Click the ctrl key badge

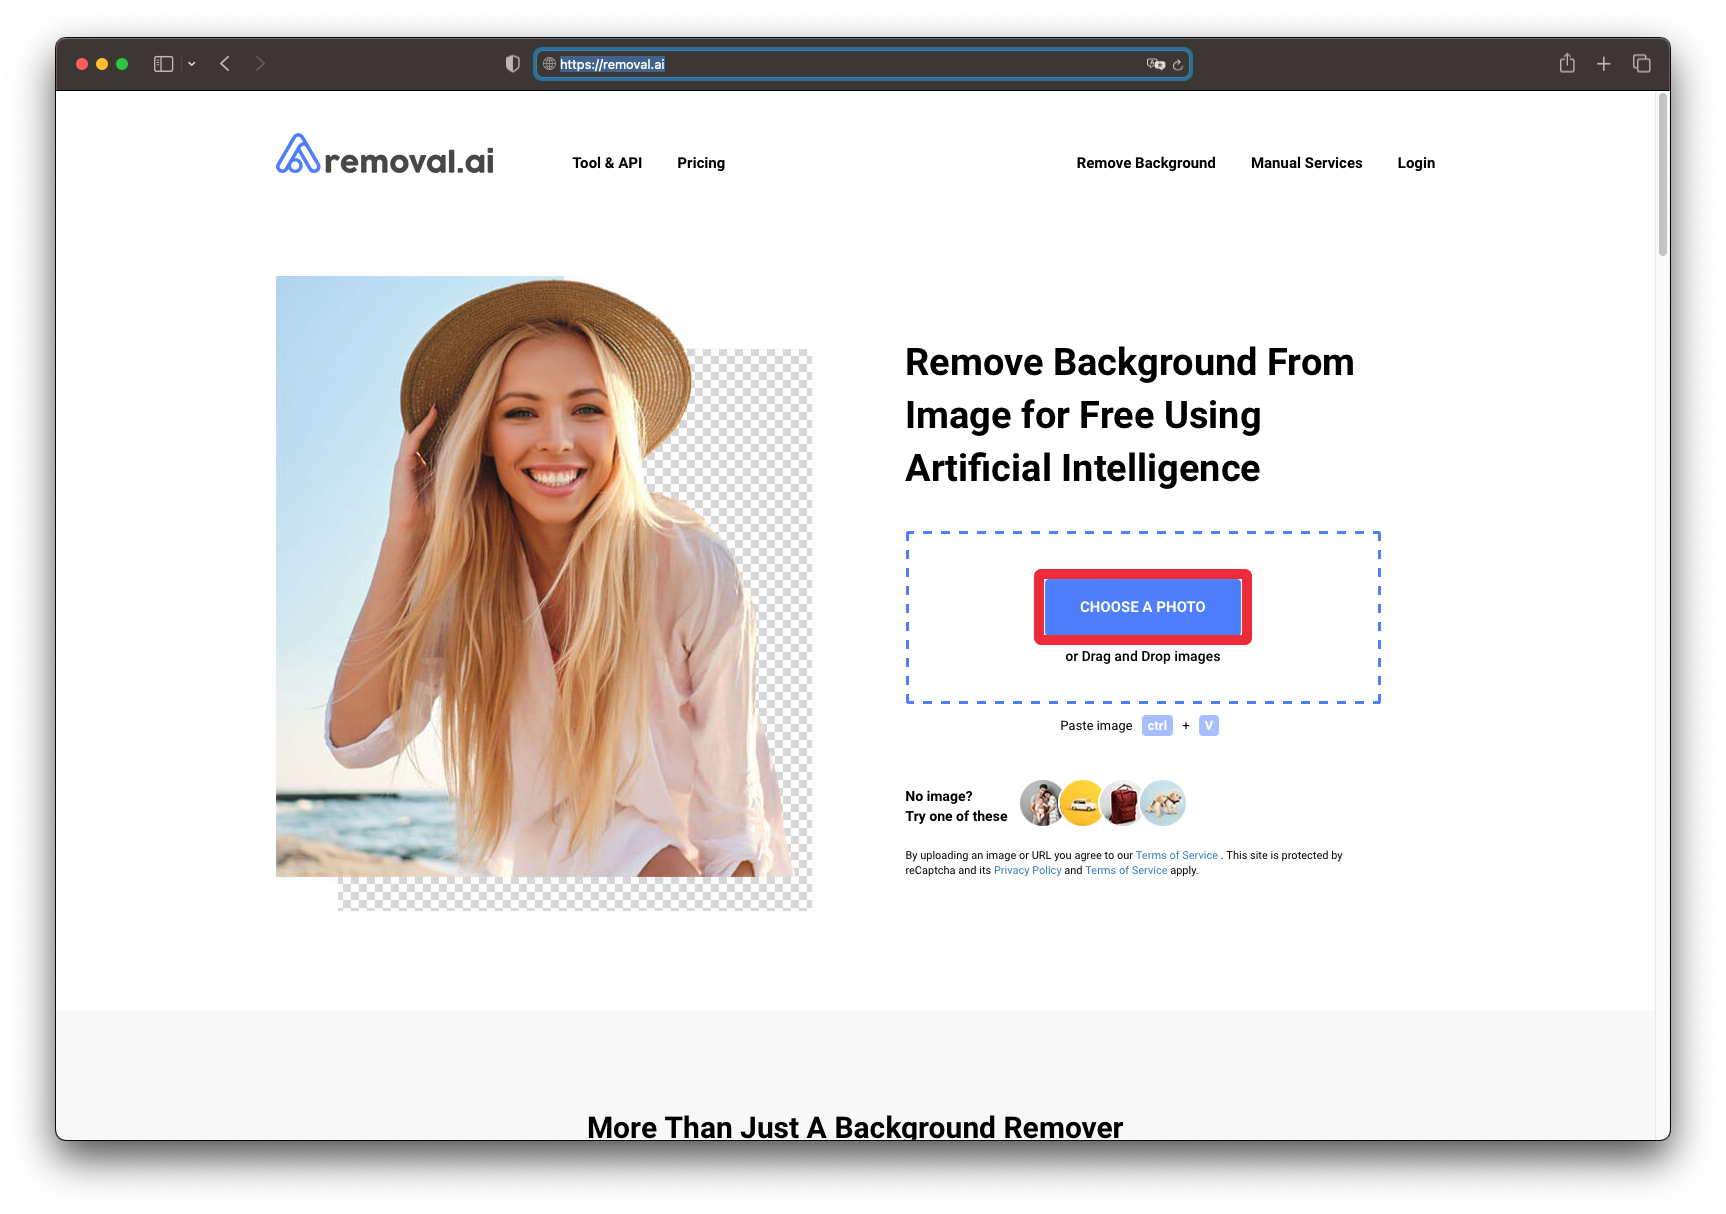1157,726
